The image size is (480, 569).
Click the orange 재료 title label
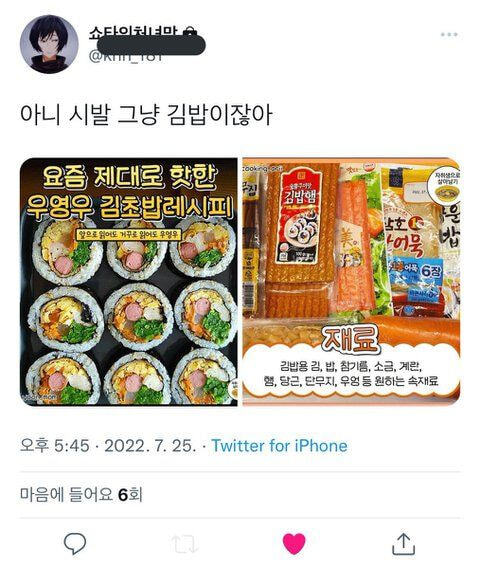click(350, 338)
